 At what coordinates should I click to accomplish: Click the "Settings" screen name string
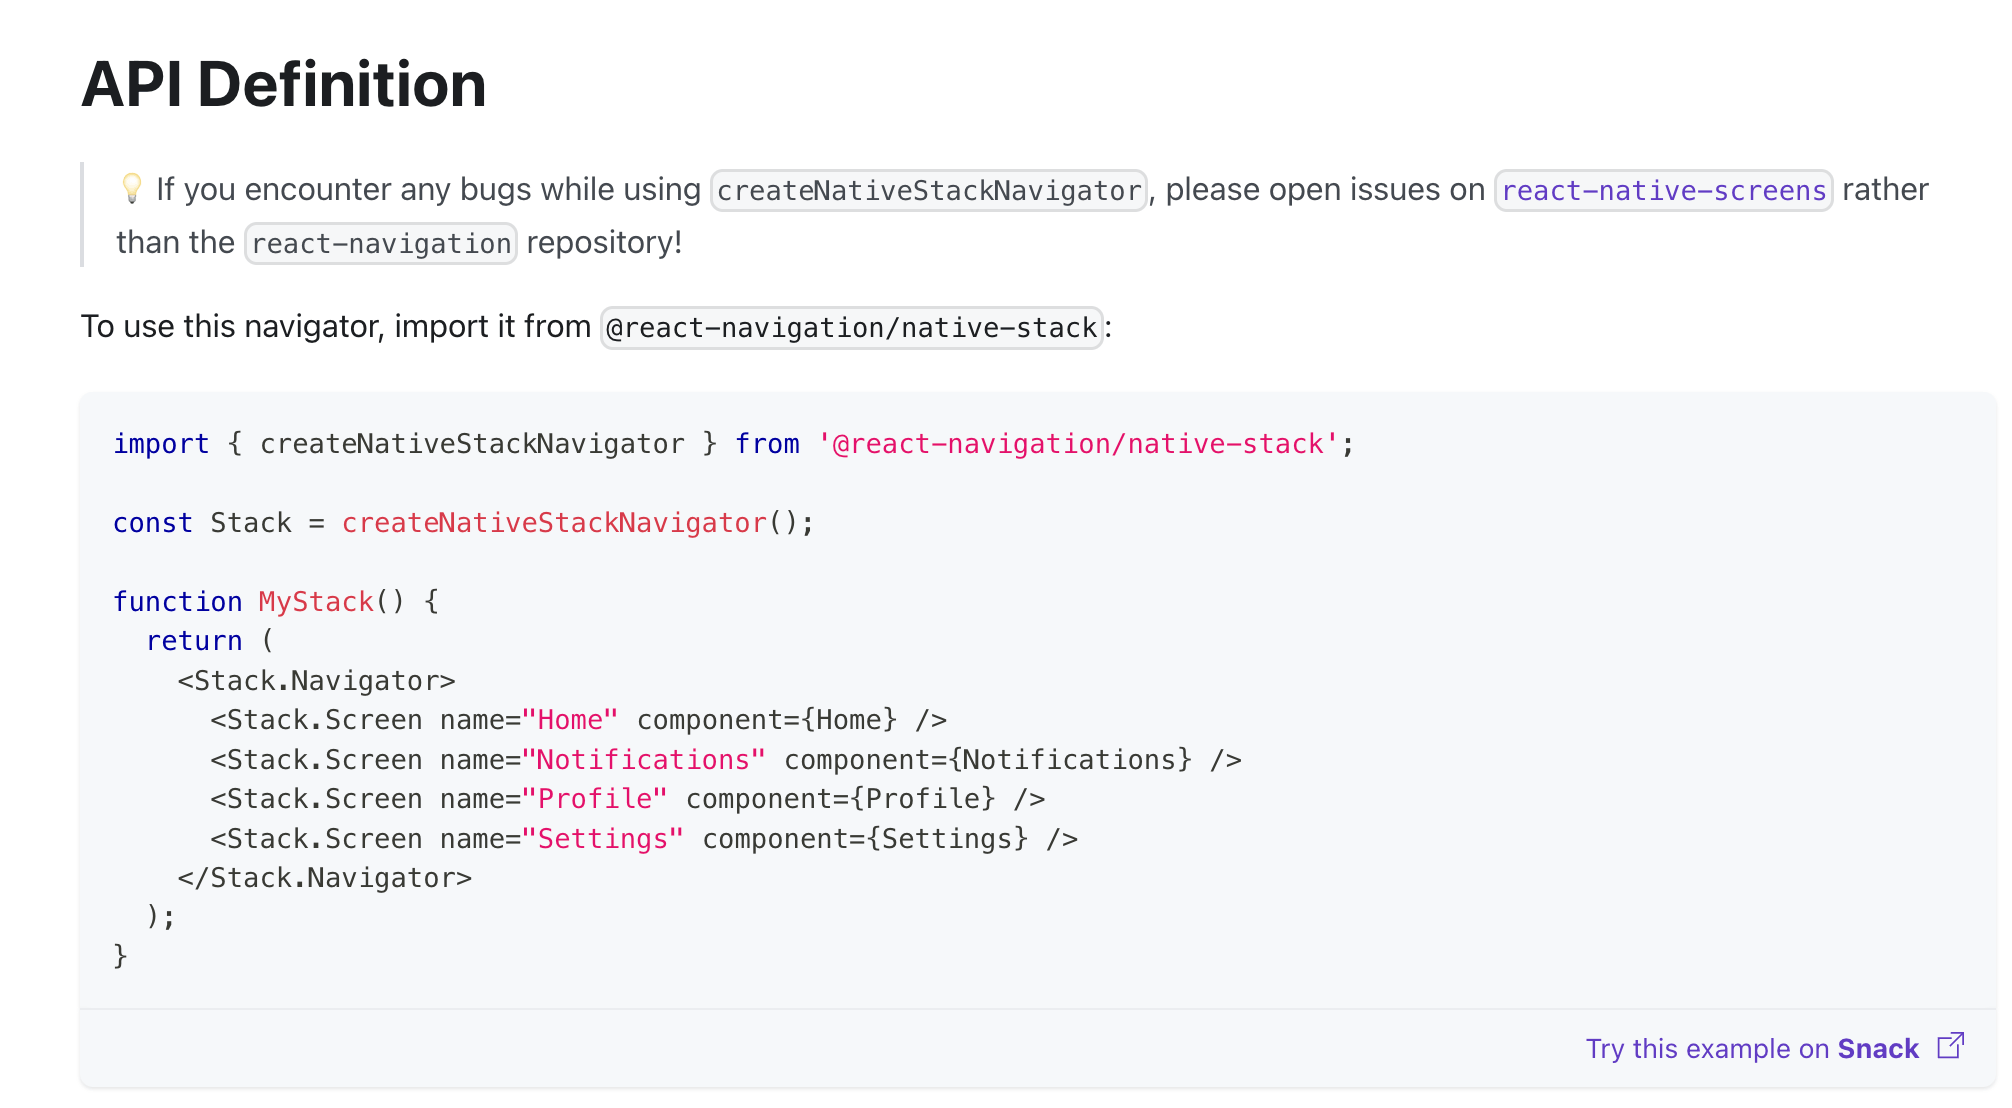coord(602,839)
